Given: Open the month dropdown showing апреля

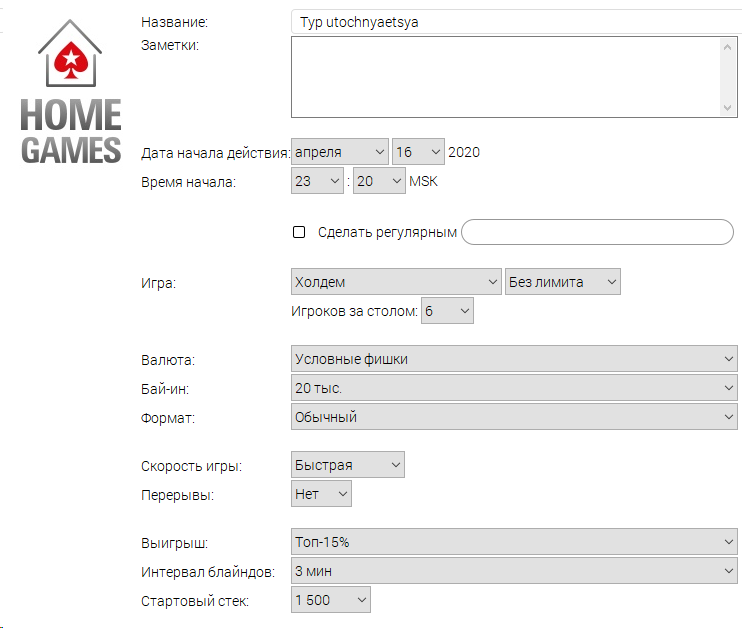Looking at the screenshot, I should pos(340,152).
